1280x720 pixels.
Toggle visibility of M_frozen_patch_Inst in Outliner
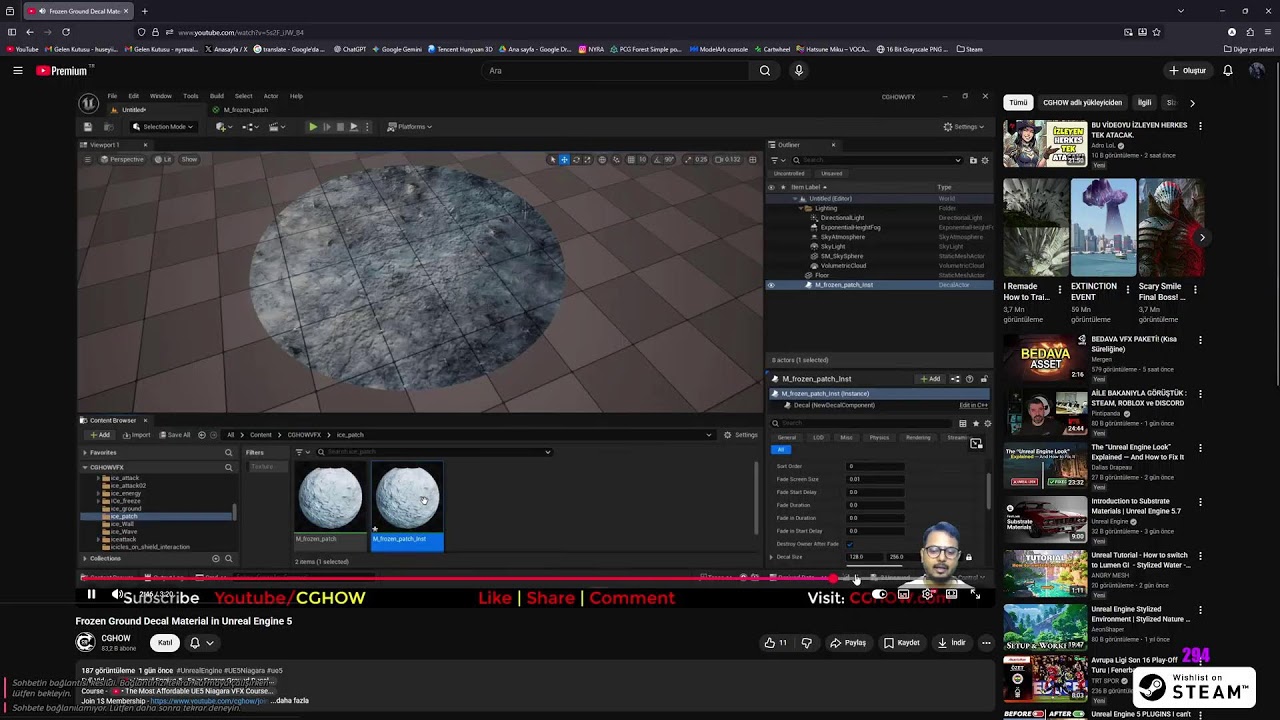pos(771,285)
